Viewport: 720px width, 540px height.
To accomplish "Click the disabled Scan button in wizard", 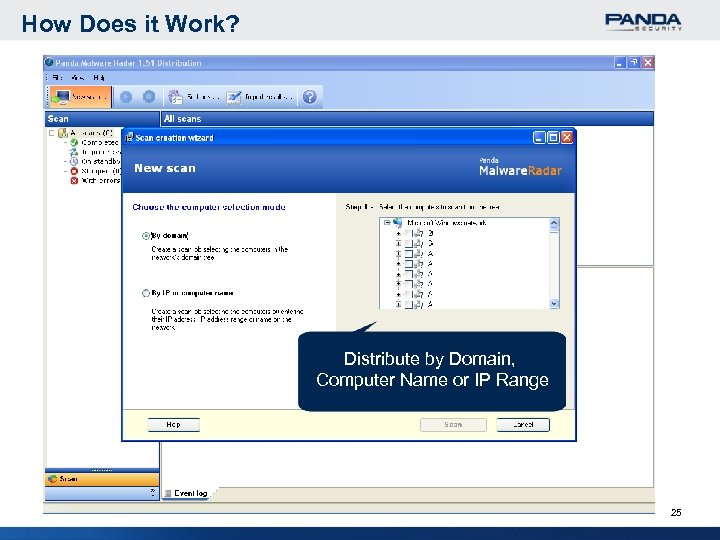I will click(453, 425).
